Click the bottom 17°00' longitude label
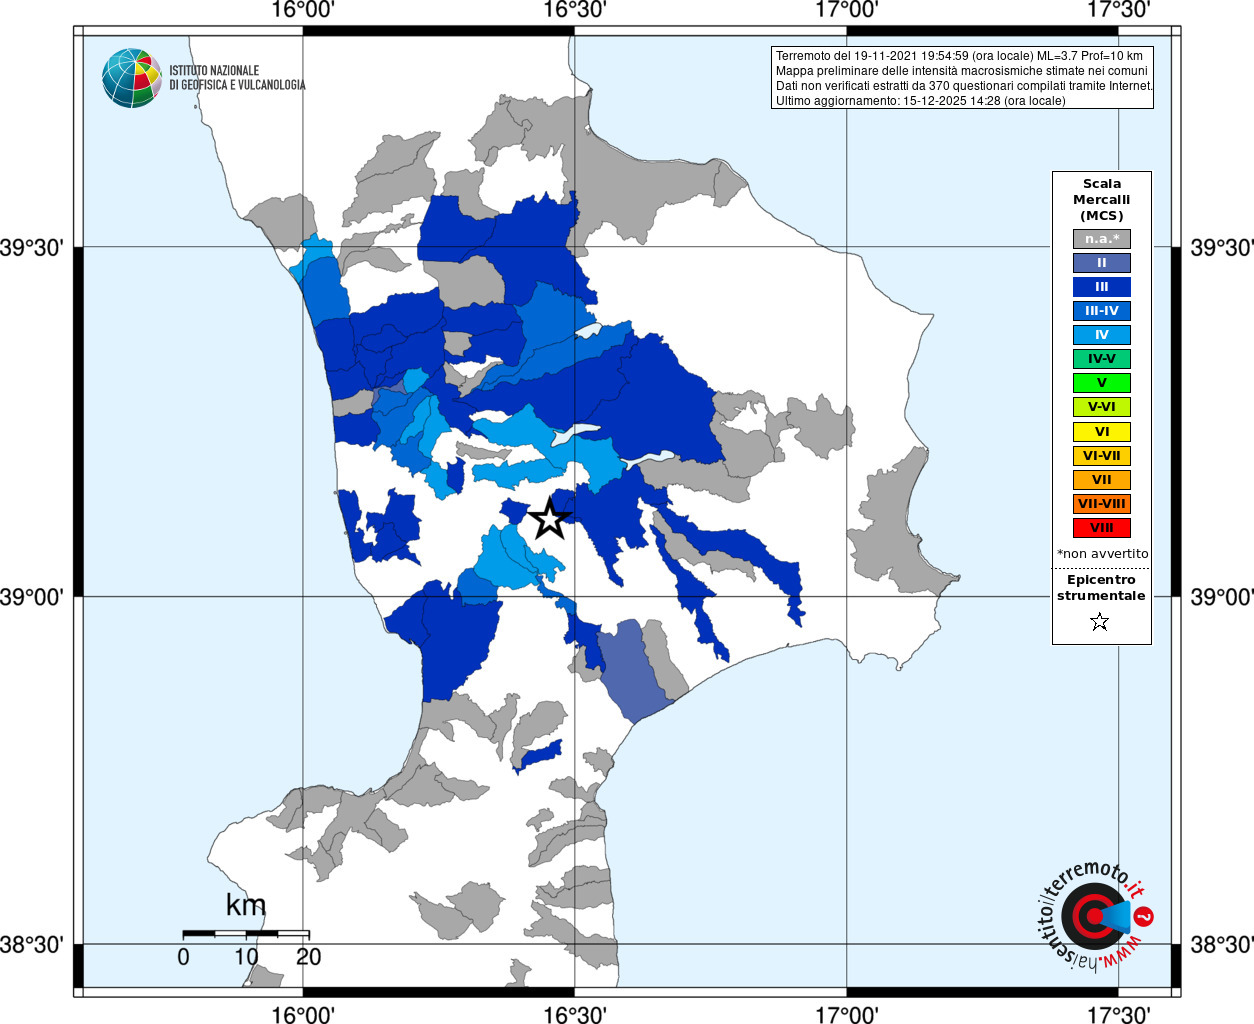Image resolution: width=1254 pixels, height=1024 pixels. 847,1014
